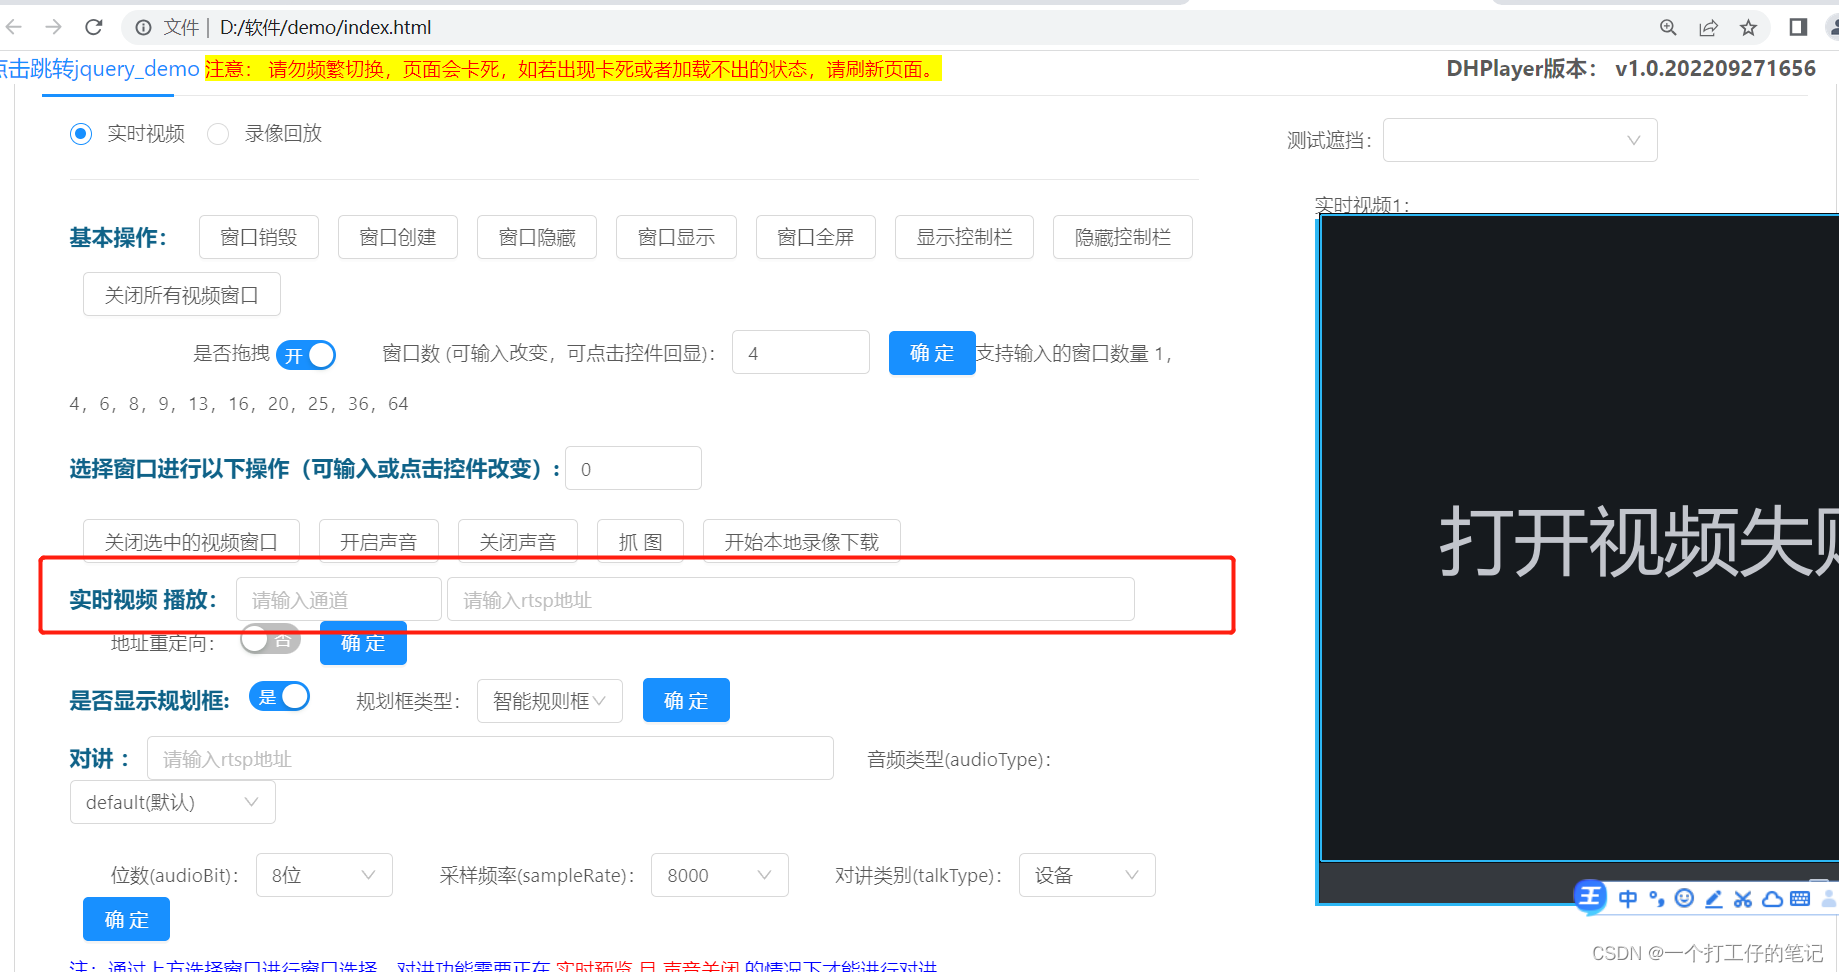Open the input method logo bubble
The image size is (1839, 972).
[1590, 897]
